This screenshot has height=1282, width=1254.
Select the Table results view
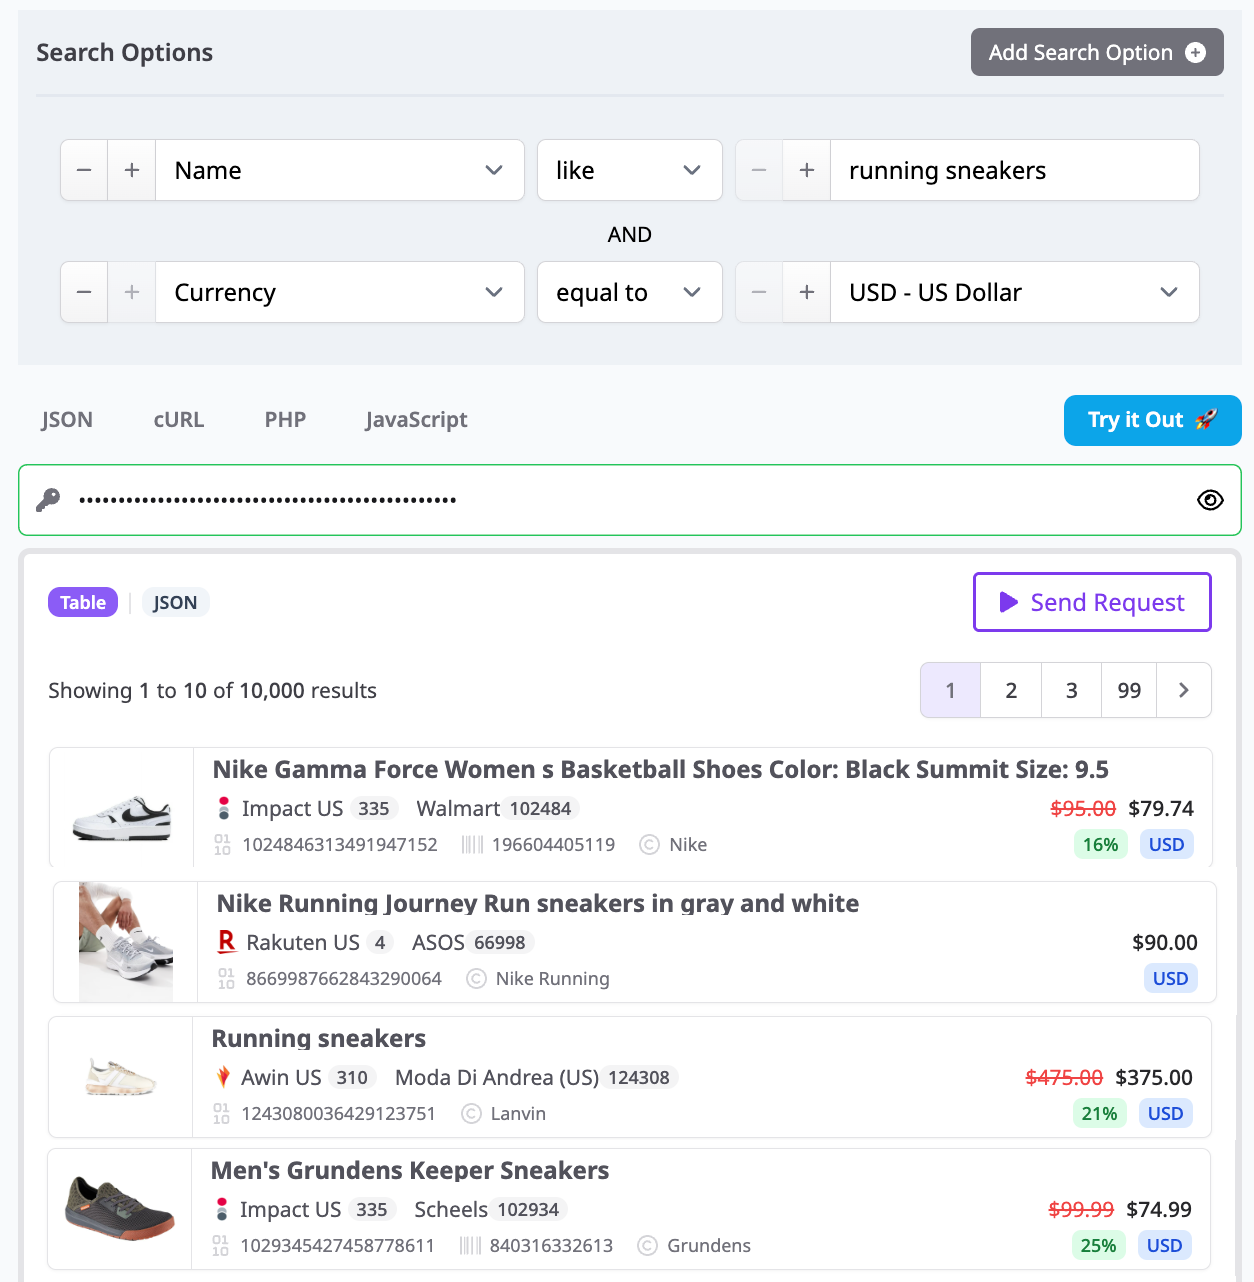click(x=83, y=602)
